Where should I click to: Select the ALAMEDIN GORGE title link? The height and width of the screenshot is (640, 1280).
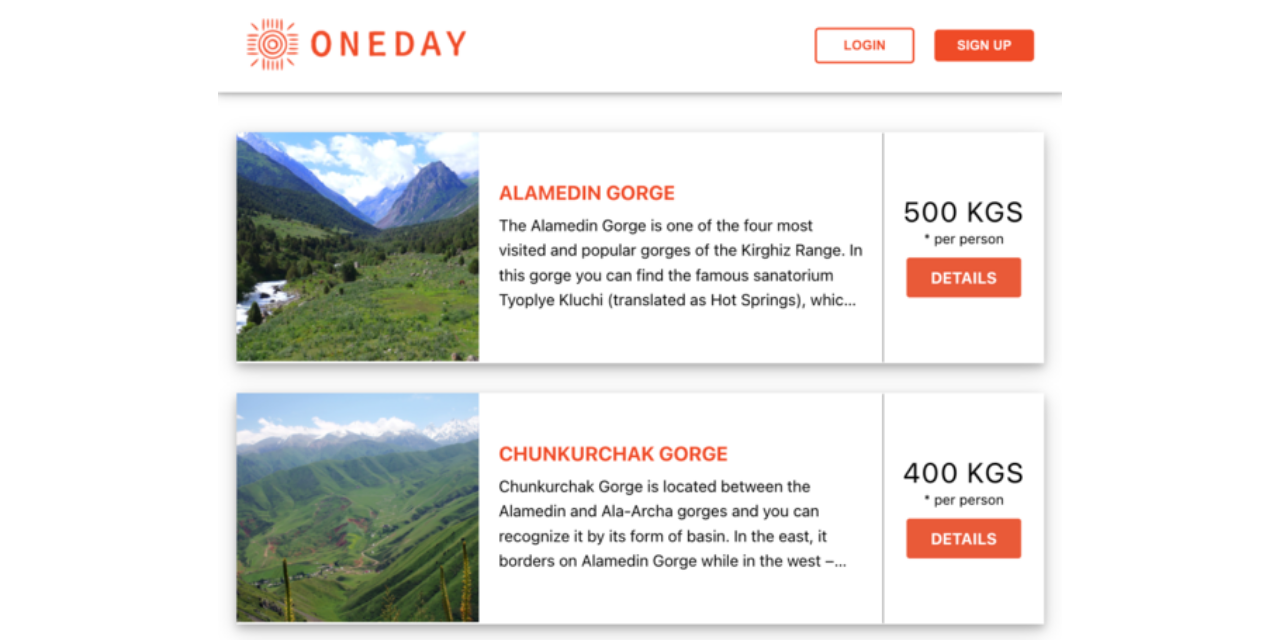pyautogui.click(x=586, y=192)
